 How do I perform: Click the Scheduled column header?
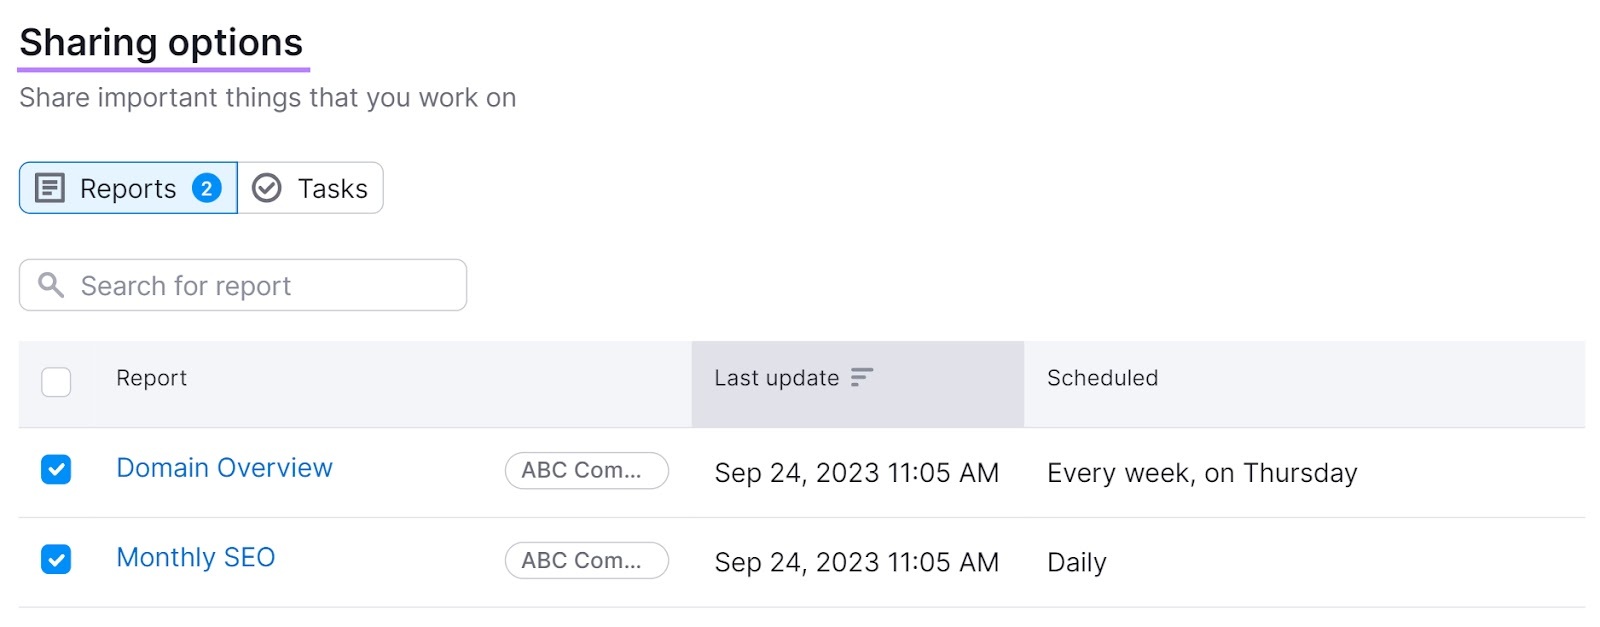pyautogui.click(x=1102, y=378)
